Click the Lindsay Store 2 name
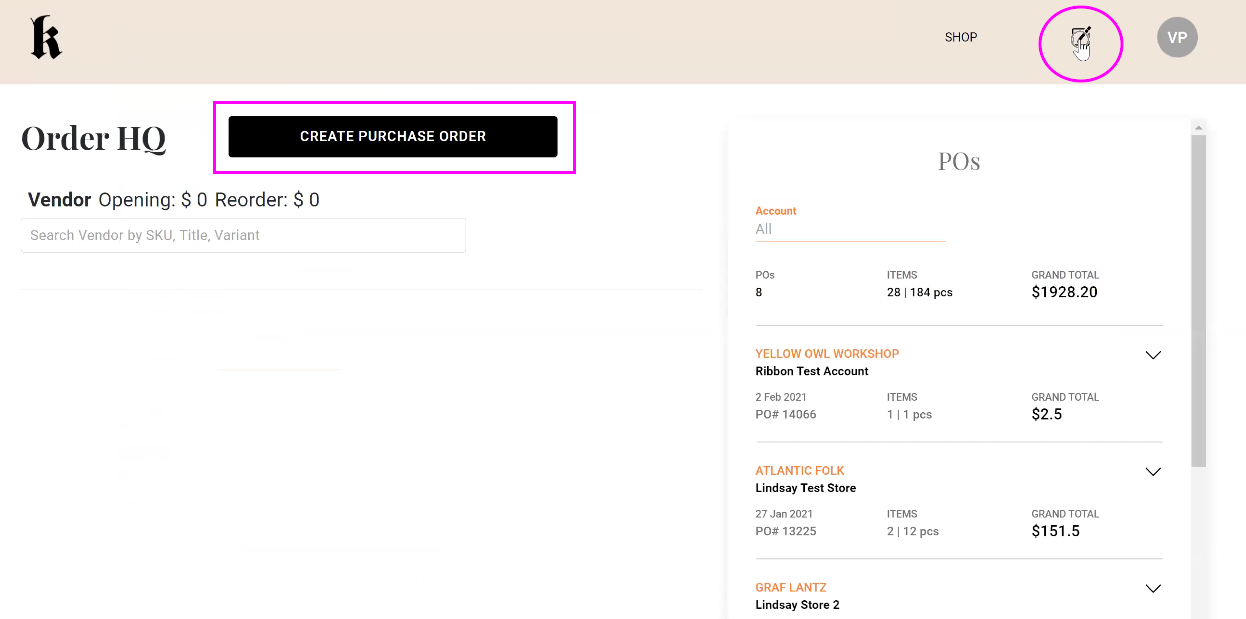The height and width of the screenshot is (619, 1246). point(797,605)
